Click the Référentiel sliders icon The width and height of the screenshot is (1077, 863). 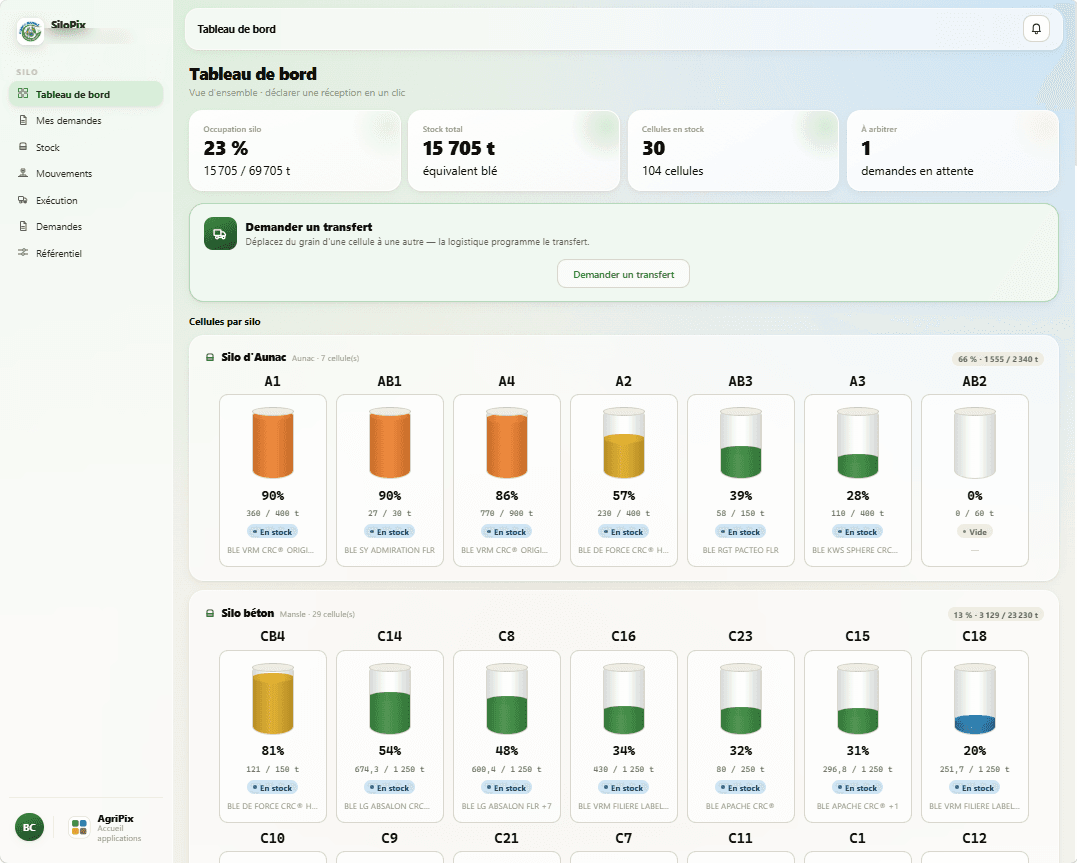tap(23, 253)
